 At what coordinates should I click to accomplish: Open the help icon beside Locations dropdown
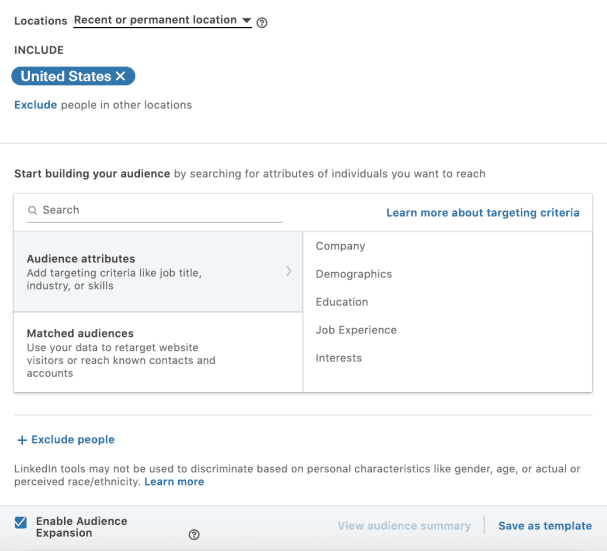point(262,22)
